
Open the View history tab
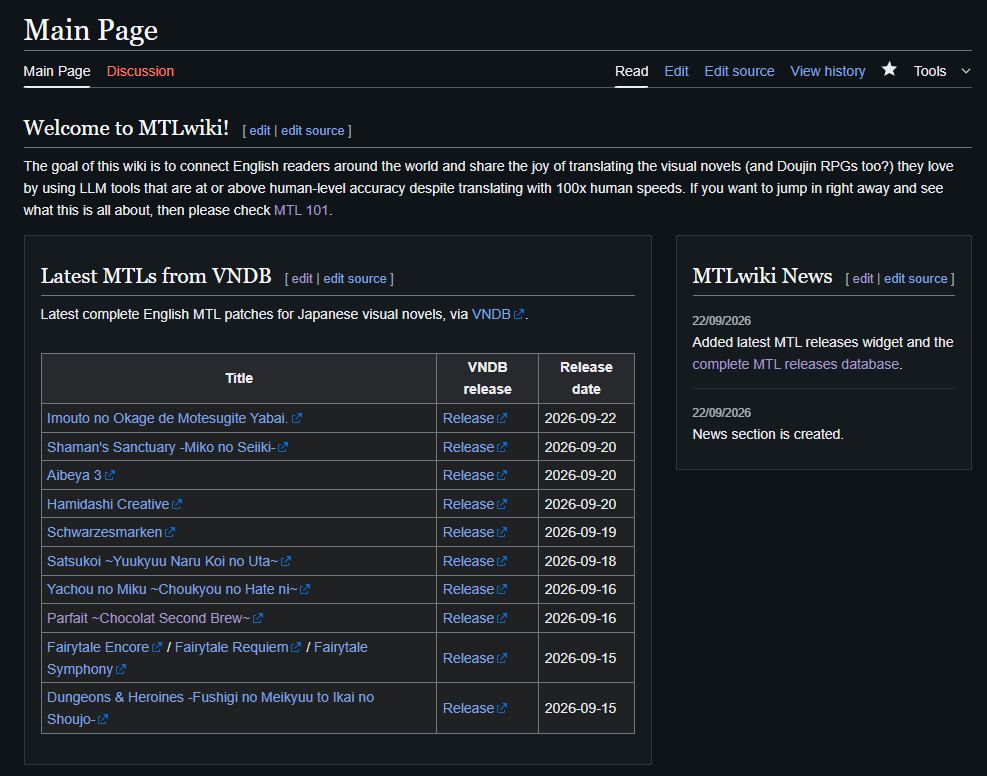point(828,71)
